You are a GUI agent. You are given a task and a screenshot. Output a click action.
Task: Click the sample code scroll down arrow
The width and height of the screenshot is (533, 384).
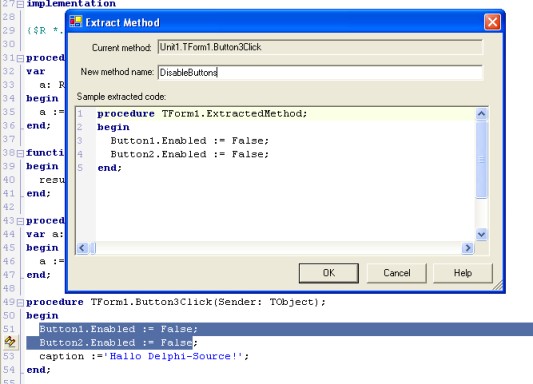point(481,234)
